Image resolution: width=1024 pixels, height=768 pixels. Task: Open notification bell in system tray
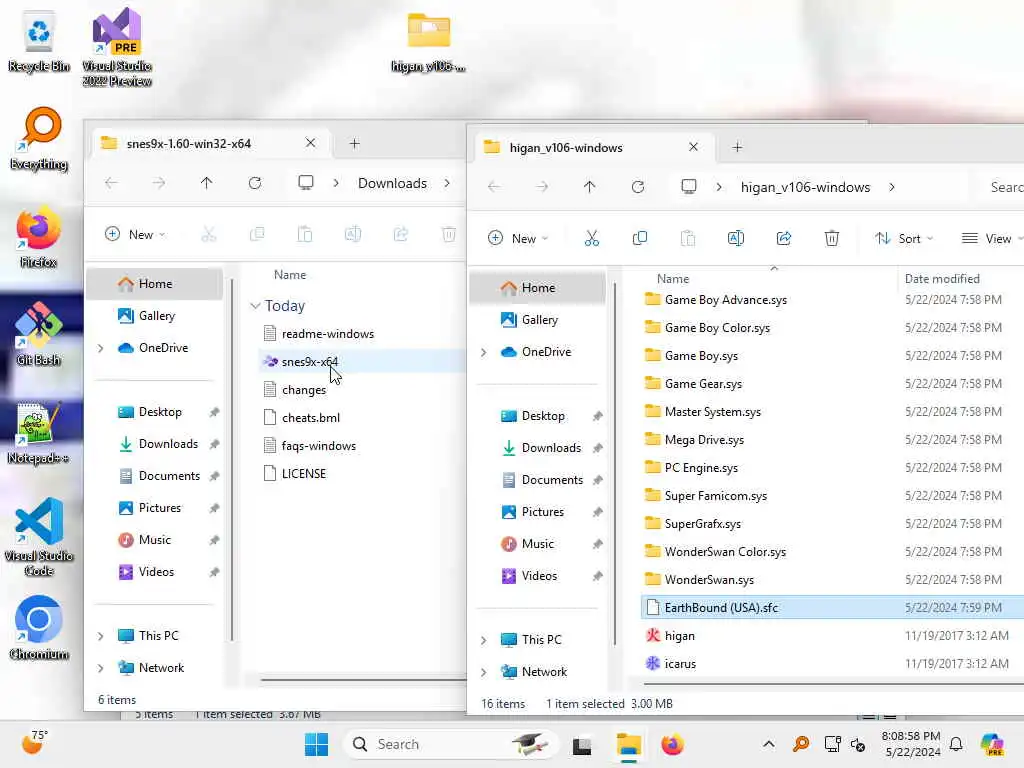(956, 744)
